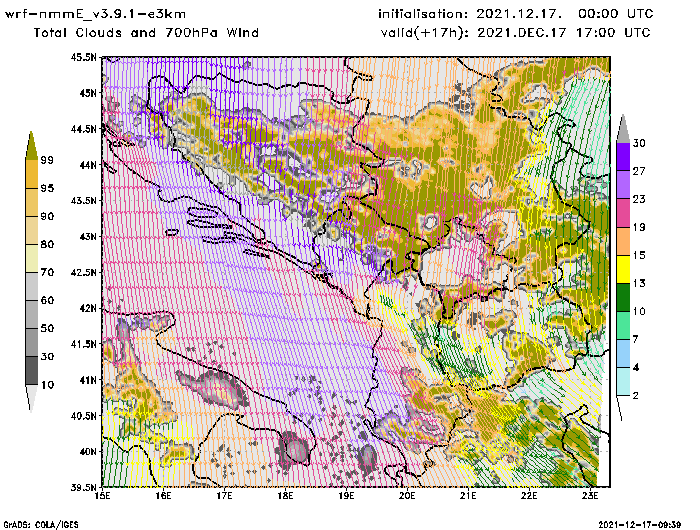Select the light blue 4–7 wind swatch

click(x=623, y=354)
